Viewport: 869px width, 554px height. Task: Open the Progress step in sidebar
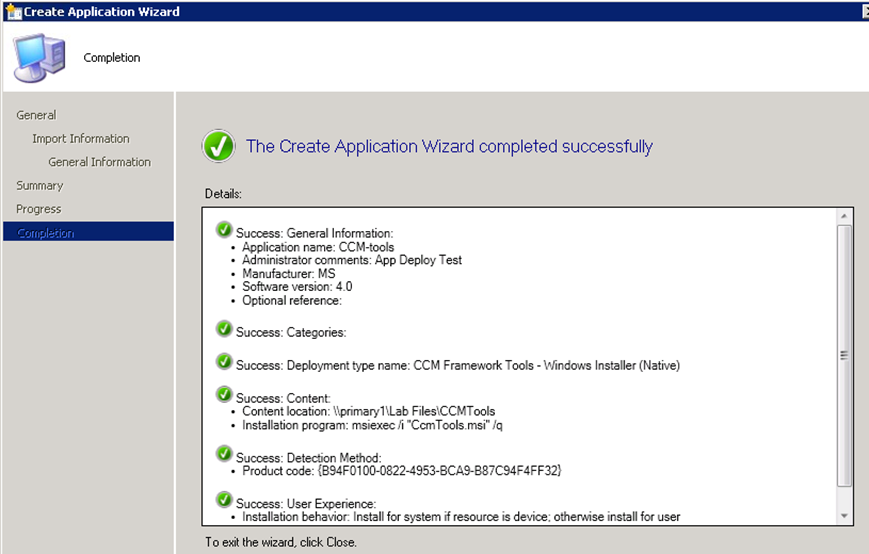[x=39, y=209]
